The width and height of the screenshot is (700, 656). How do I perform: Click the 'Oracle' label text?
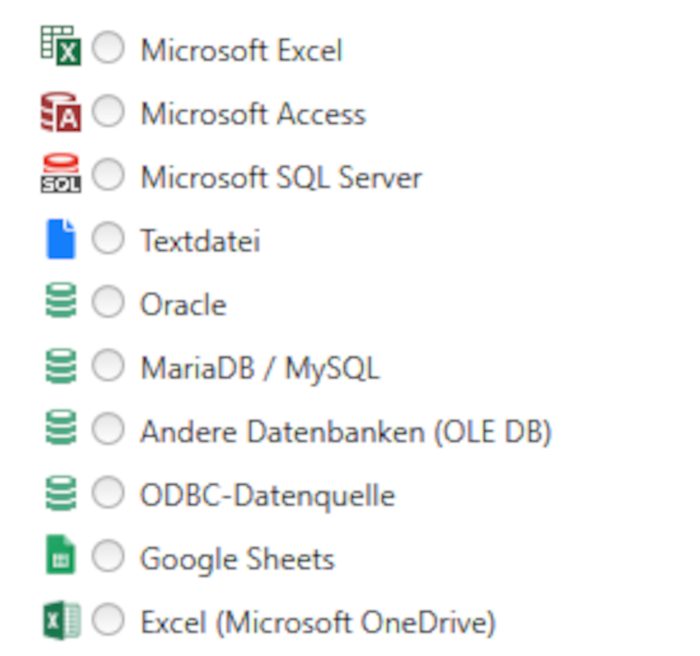point(183,305)
